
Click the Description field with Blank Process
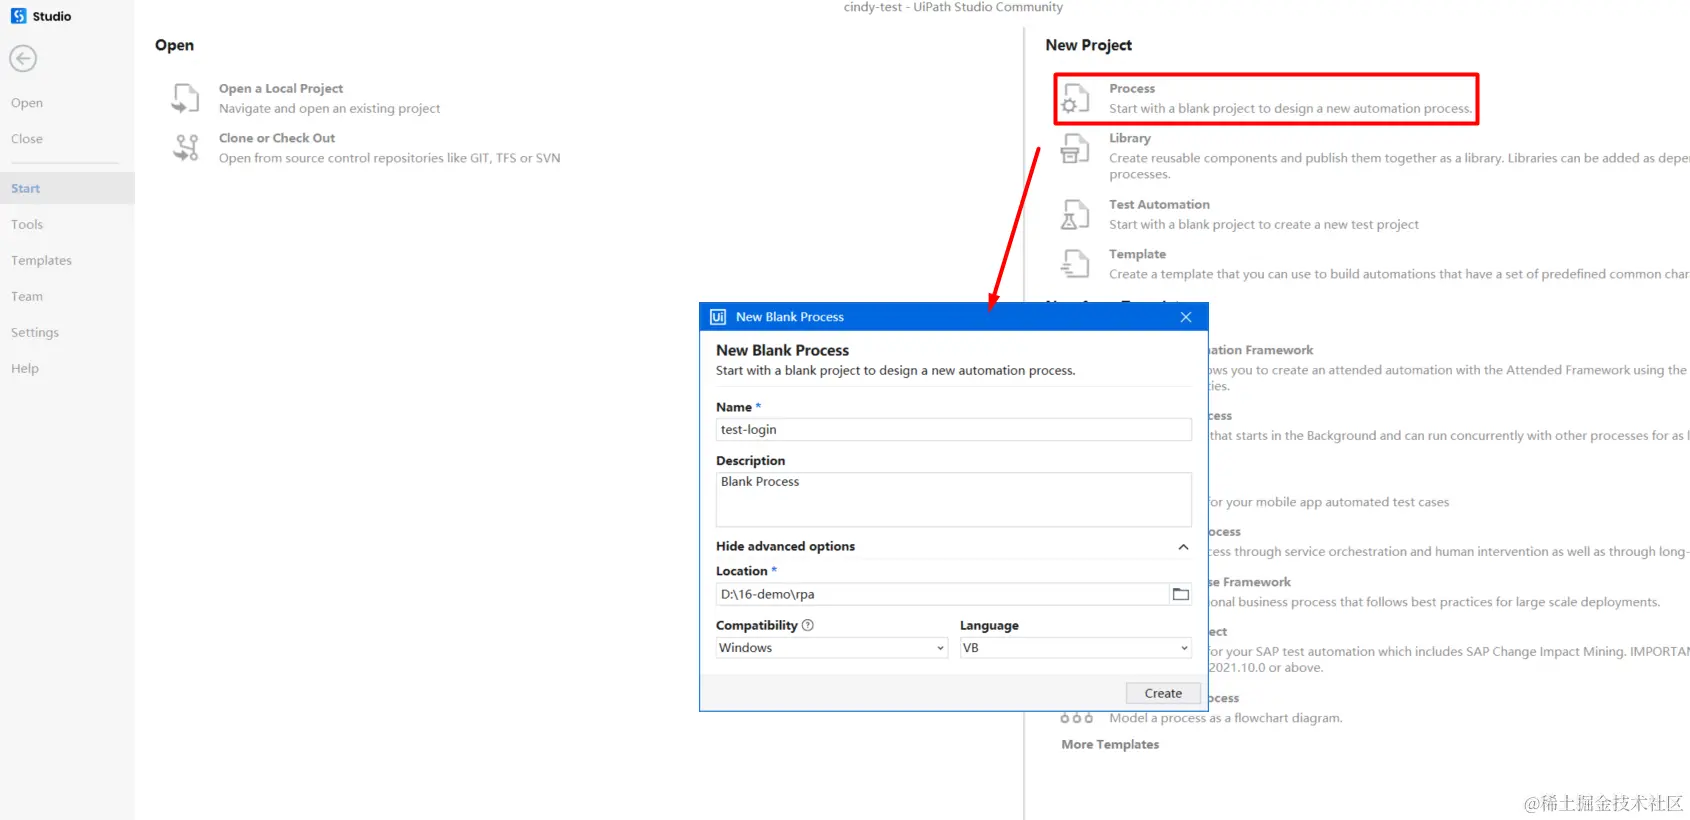coord(954,499)
